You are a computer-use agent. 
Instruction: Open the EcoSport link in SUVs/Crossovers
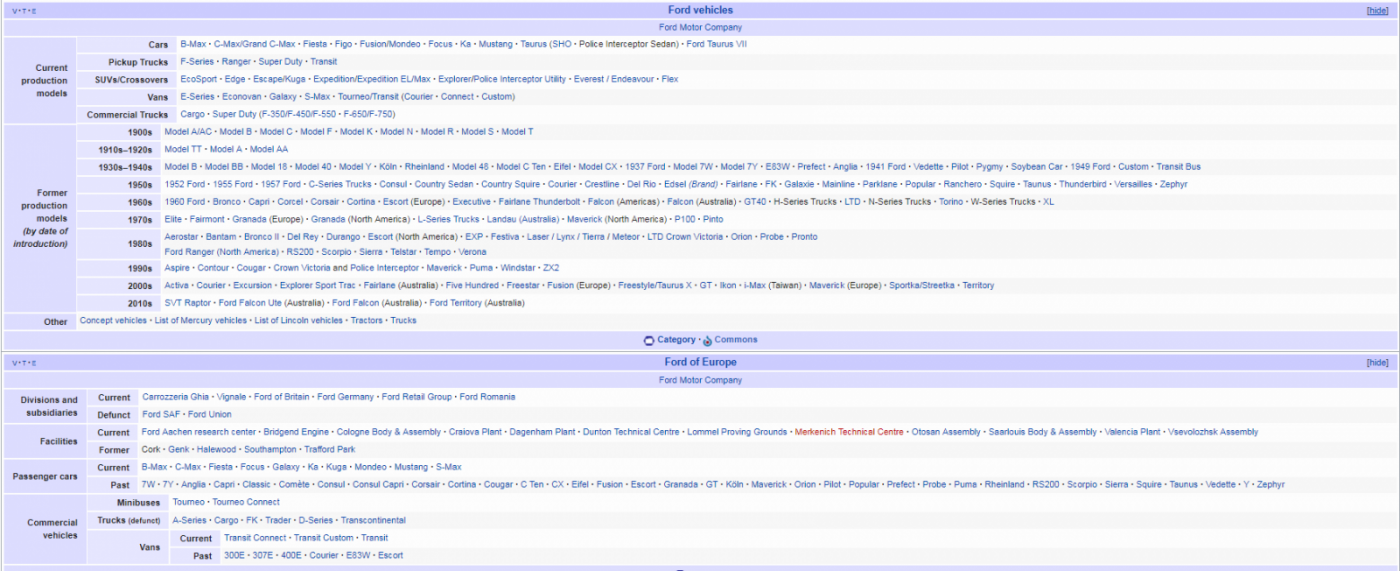198,79
